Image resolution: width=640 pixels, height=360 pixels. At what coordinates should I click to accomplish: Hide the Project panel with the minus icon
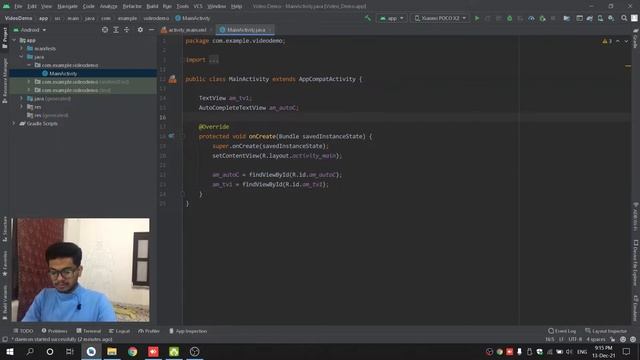[151, 30]
